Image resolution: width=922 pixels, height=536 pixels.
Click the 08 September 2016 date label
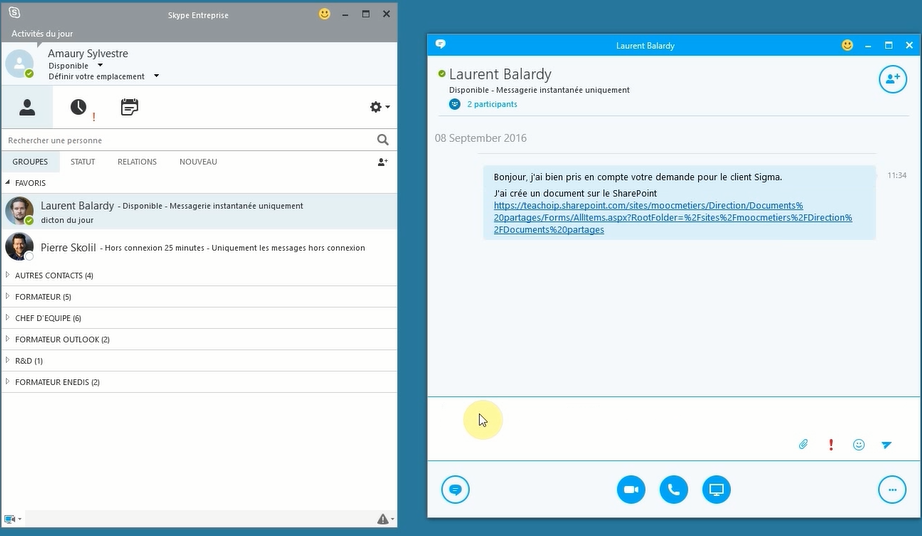tap(480, 138)
